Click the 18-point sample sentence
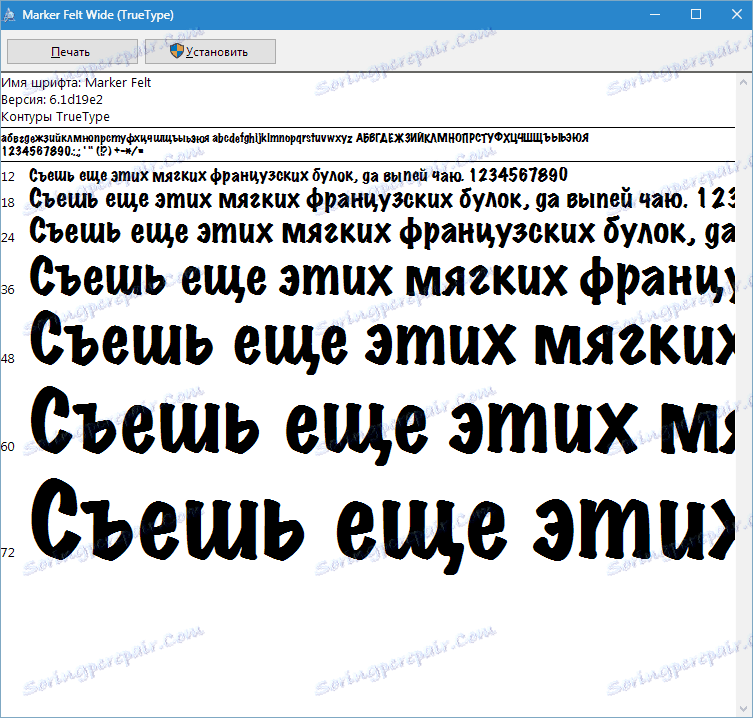753x718 pixels. tap(382, 199)
